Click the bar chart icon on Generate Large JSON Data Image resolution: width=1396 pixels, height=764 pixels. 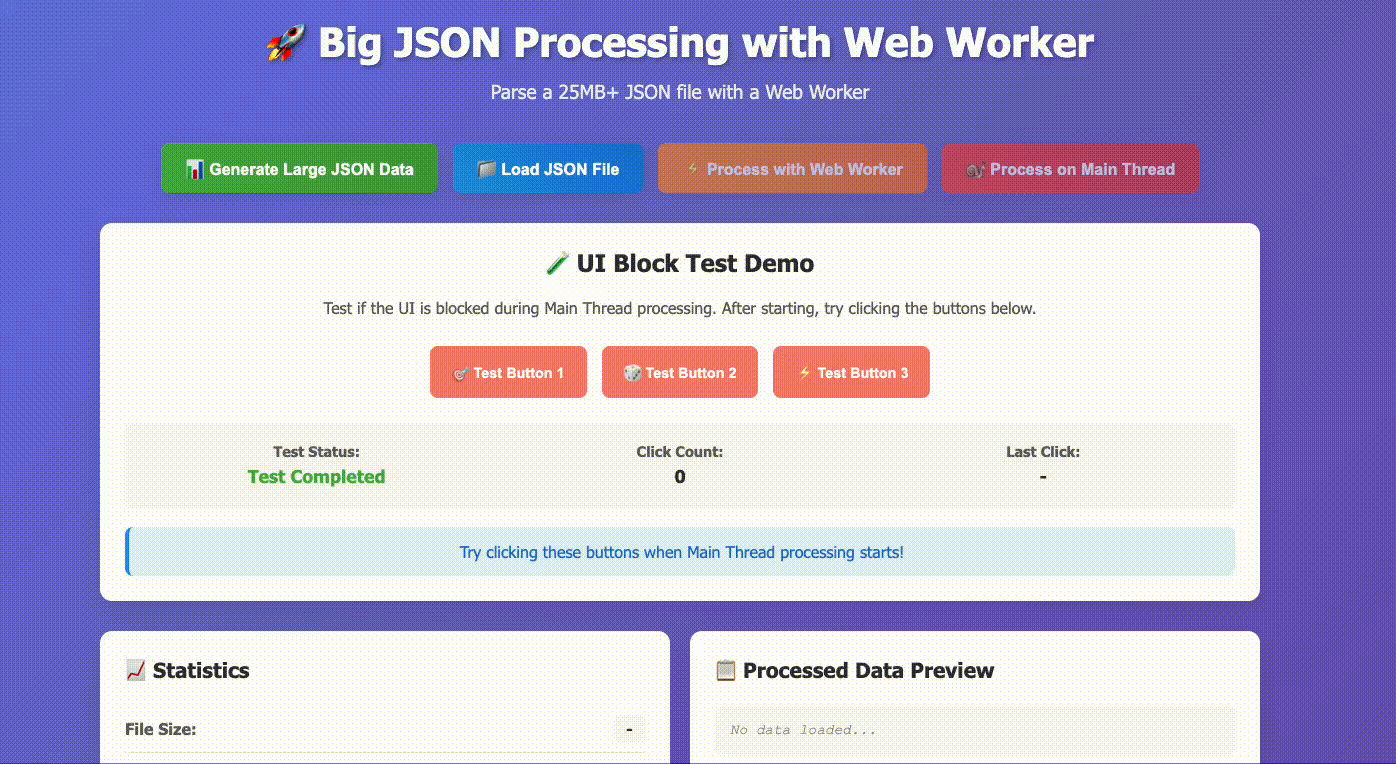tap(196, 169)
